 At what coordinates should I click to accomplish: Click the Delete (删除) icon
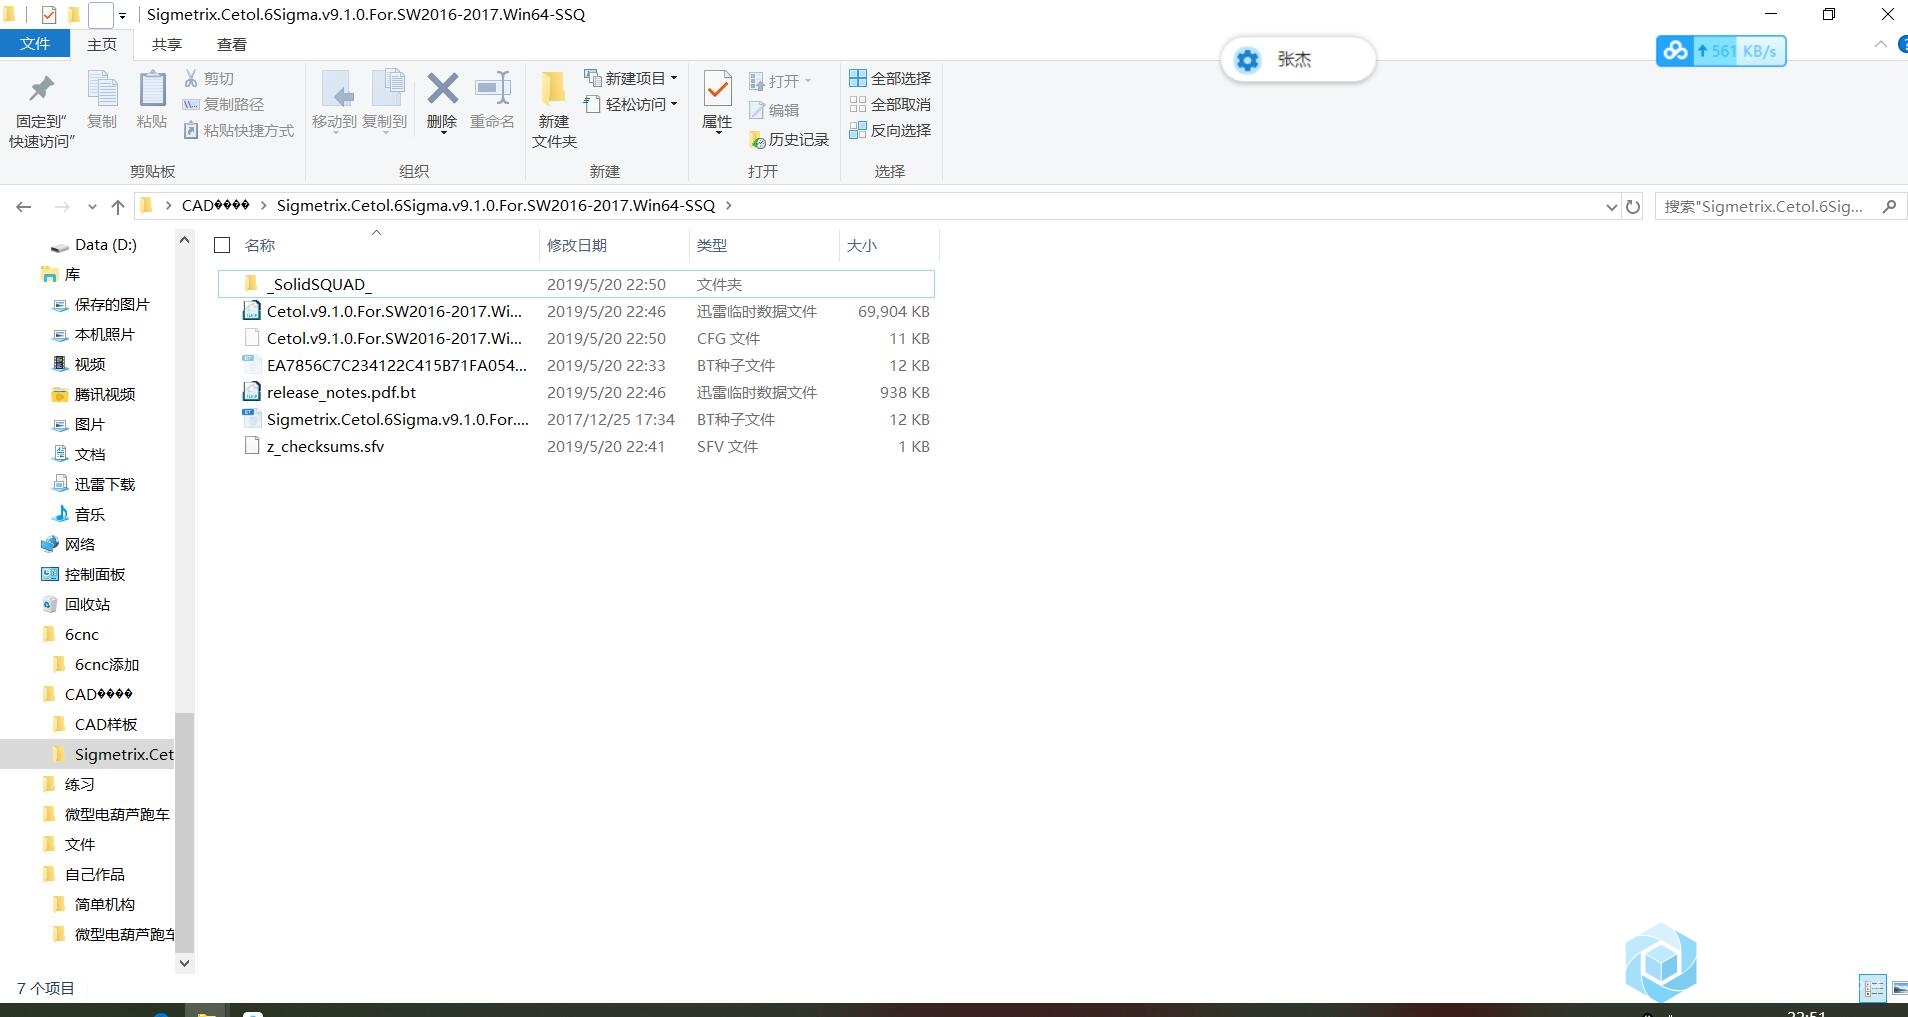point(442,88)
